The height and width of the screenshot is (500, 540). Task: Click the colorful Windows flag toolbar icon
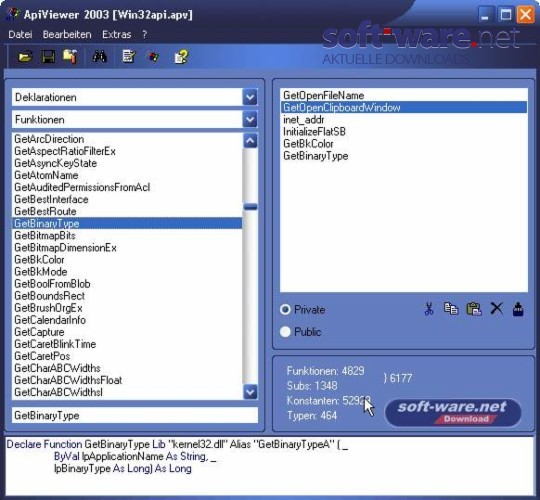tap(154, 57)
